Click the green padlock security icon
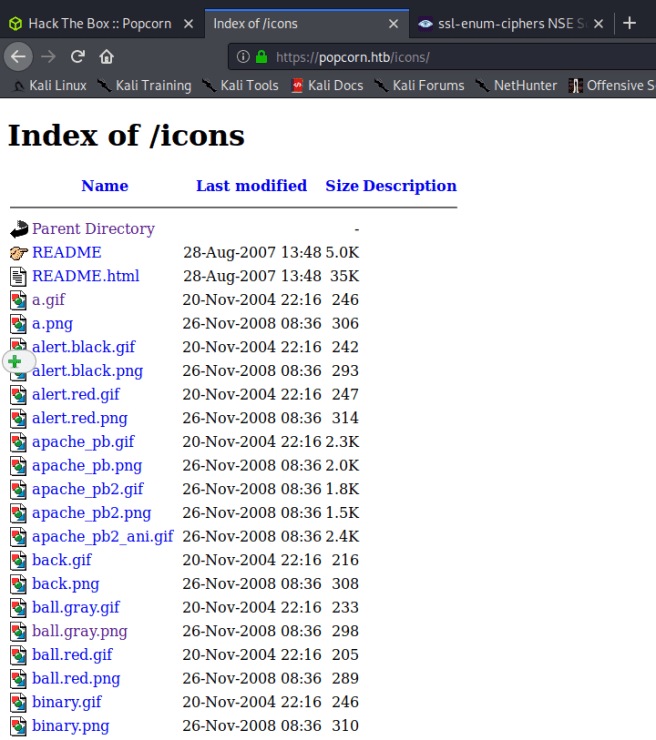This screenshot has height=740, width=656. (x=261, y=57)
